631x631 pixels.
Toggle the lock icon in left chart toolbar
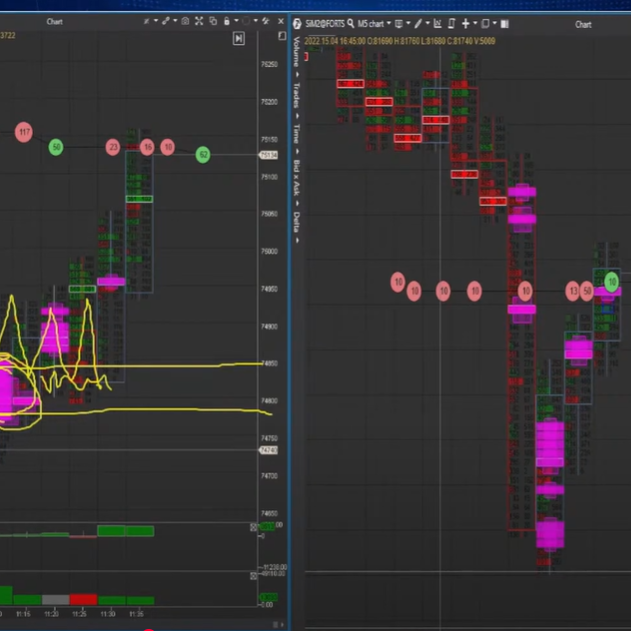click(227, 21)
